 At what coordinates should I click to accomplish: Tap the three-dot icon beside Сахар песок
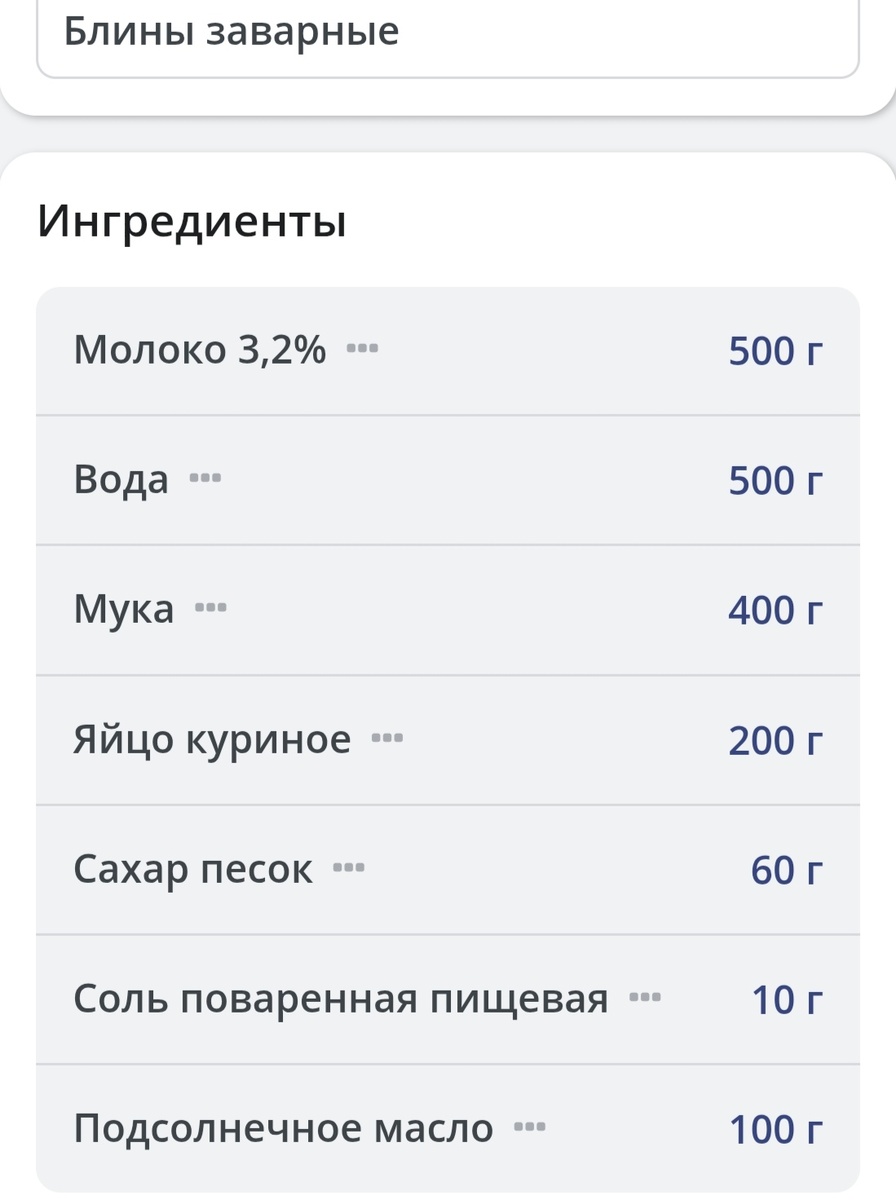[x=349, y=868]
